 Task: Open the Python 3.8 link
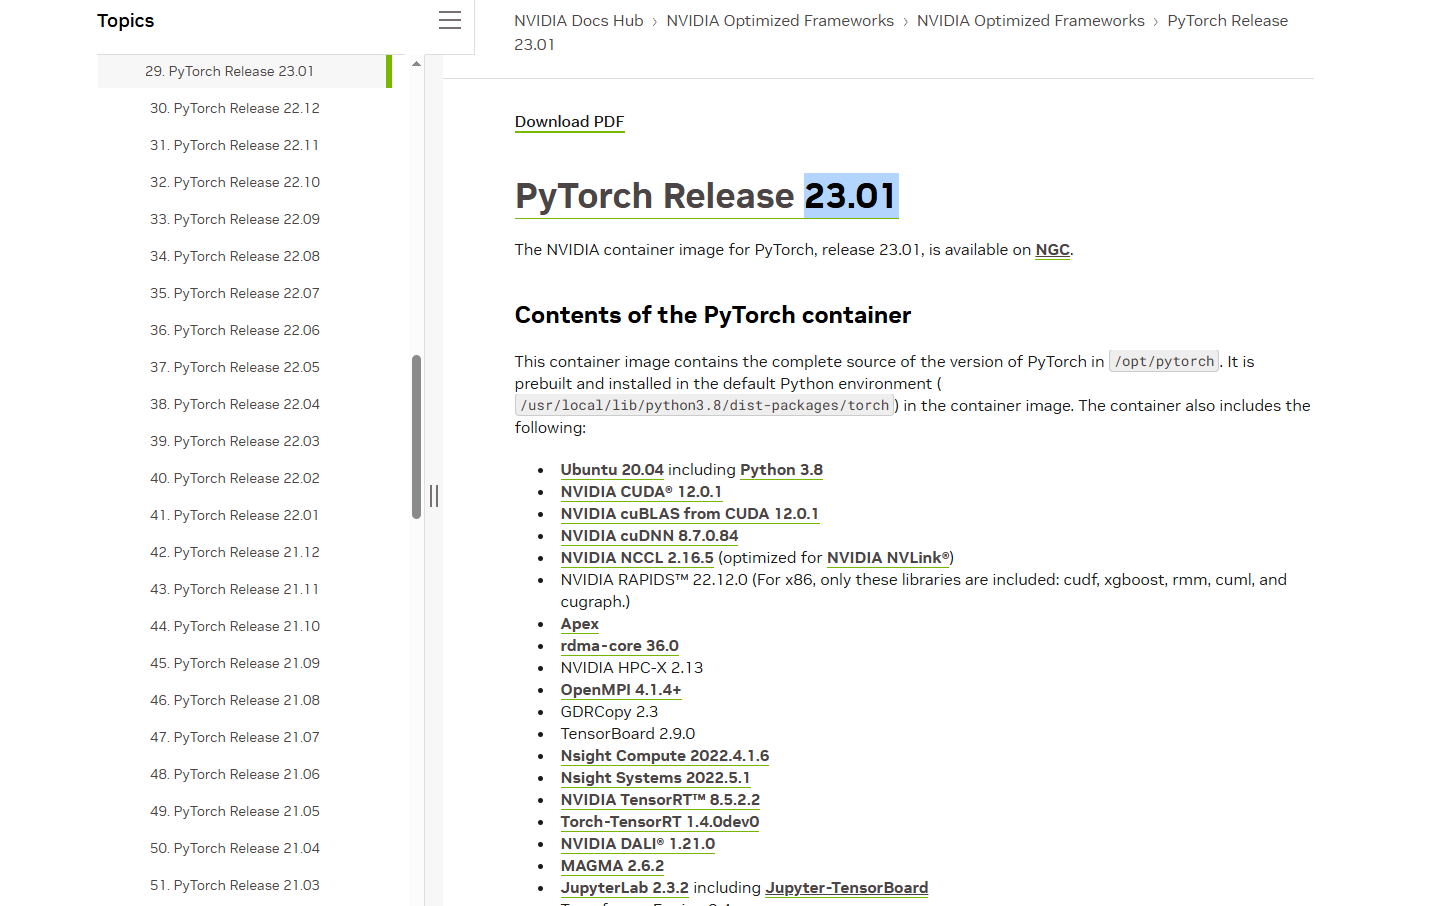(x=781, y=470)
